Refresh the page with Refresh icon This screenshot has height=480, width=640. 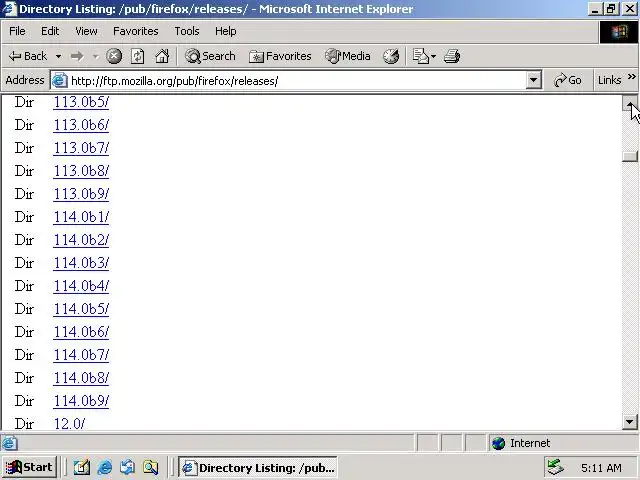click(138, 56)
